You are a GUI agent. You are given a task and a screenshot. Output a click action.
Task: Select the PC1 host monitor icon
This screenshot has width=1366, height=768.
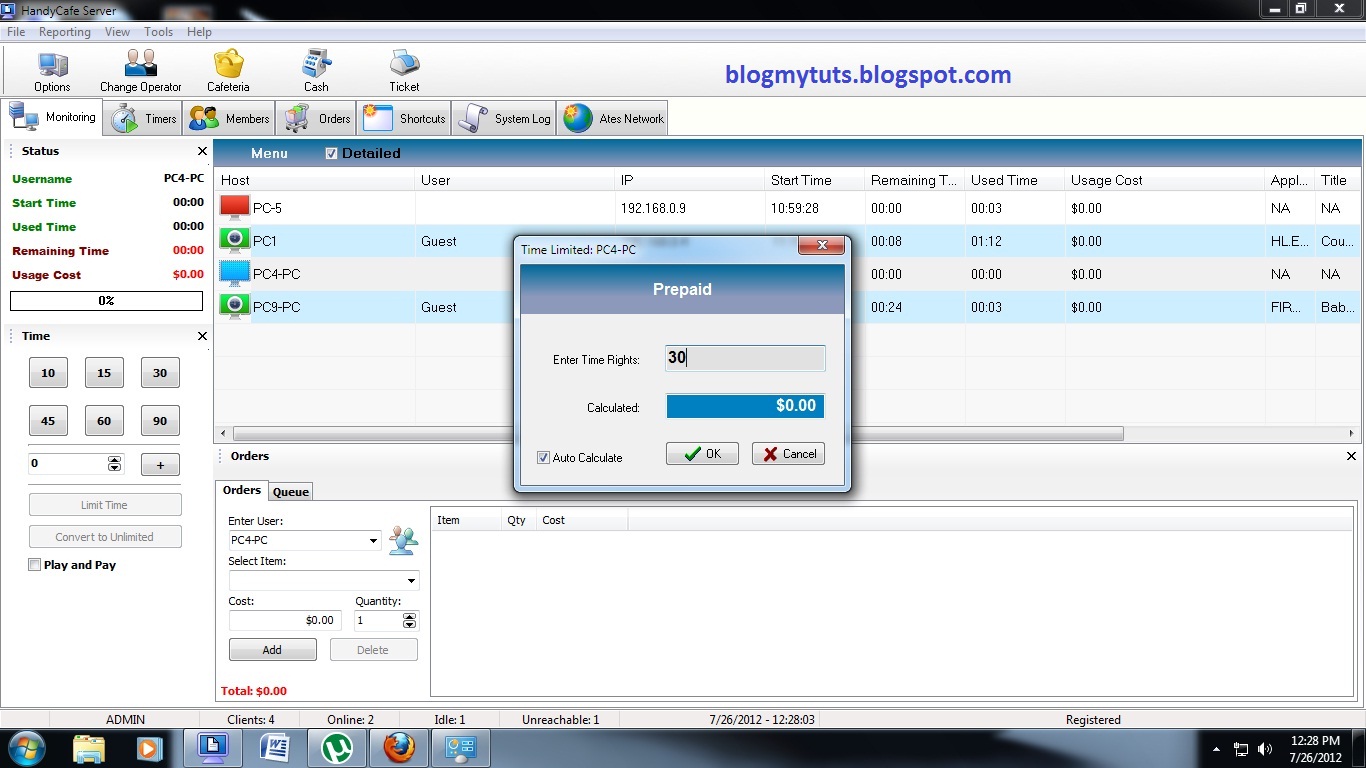click(x=234, y=241)
